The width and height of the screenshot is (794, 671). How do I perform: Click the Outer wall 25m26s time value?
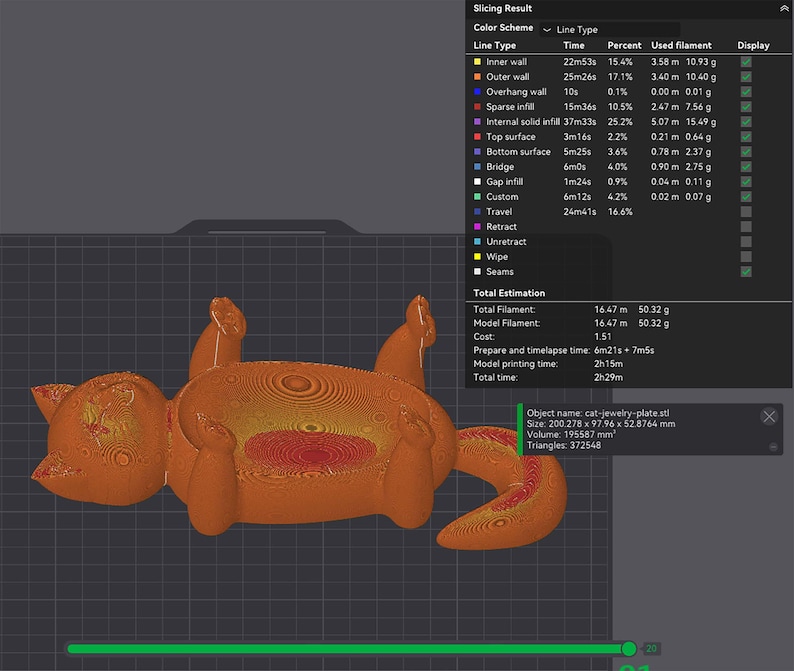click(x=580, y=77)
